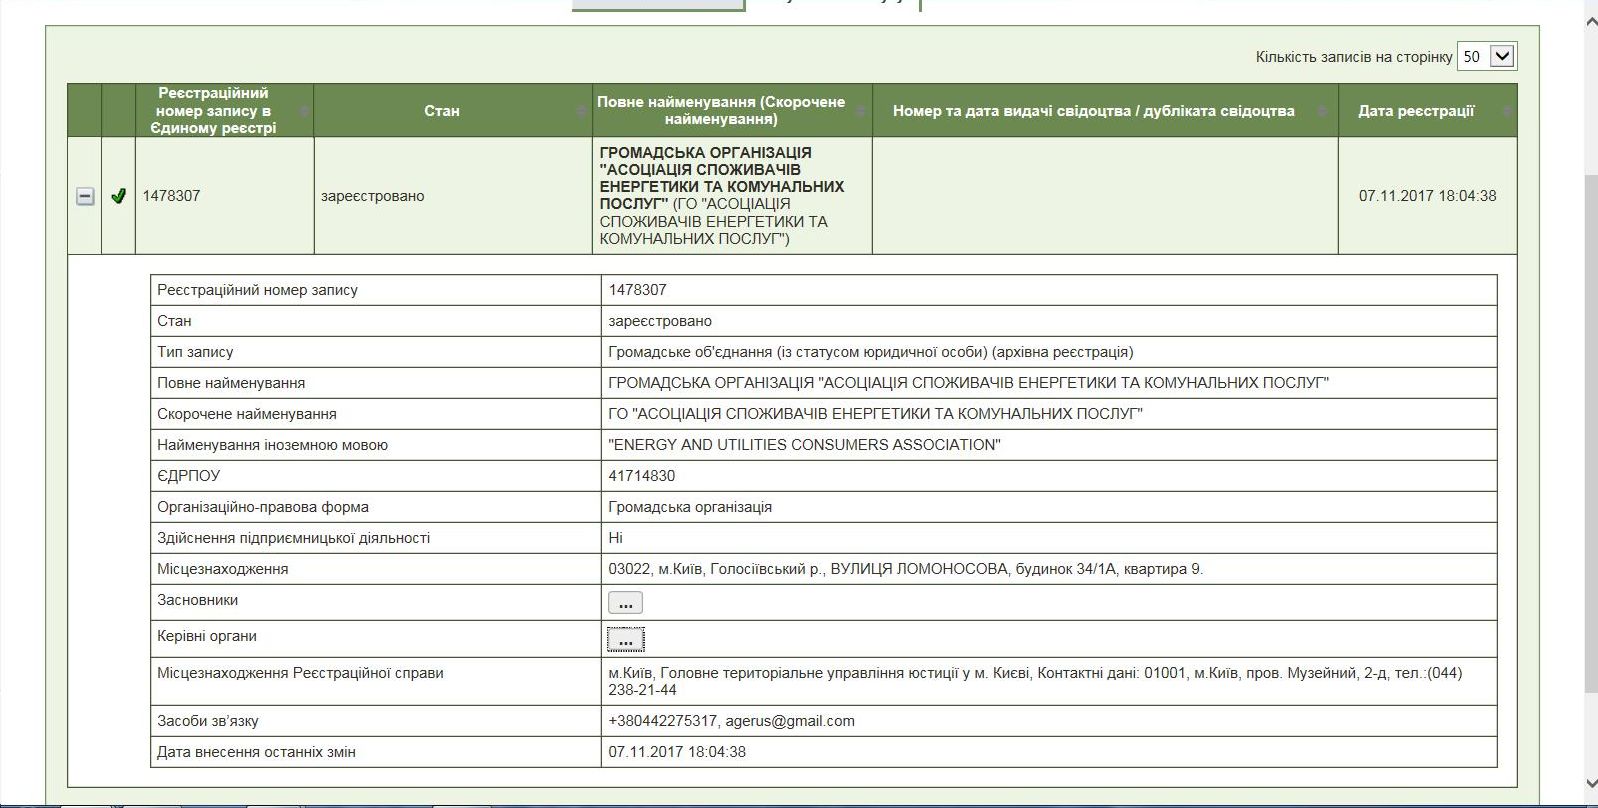Viewport: 1598px width, 808px height.
Task: Click the bold organization name in results row
Action: [720, 178]
